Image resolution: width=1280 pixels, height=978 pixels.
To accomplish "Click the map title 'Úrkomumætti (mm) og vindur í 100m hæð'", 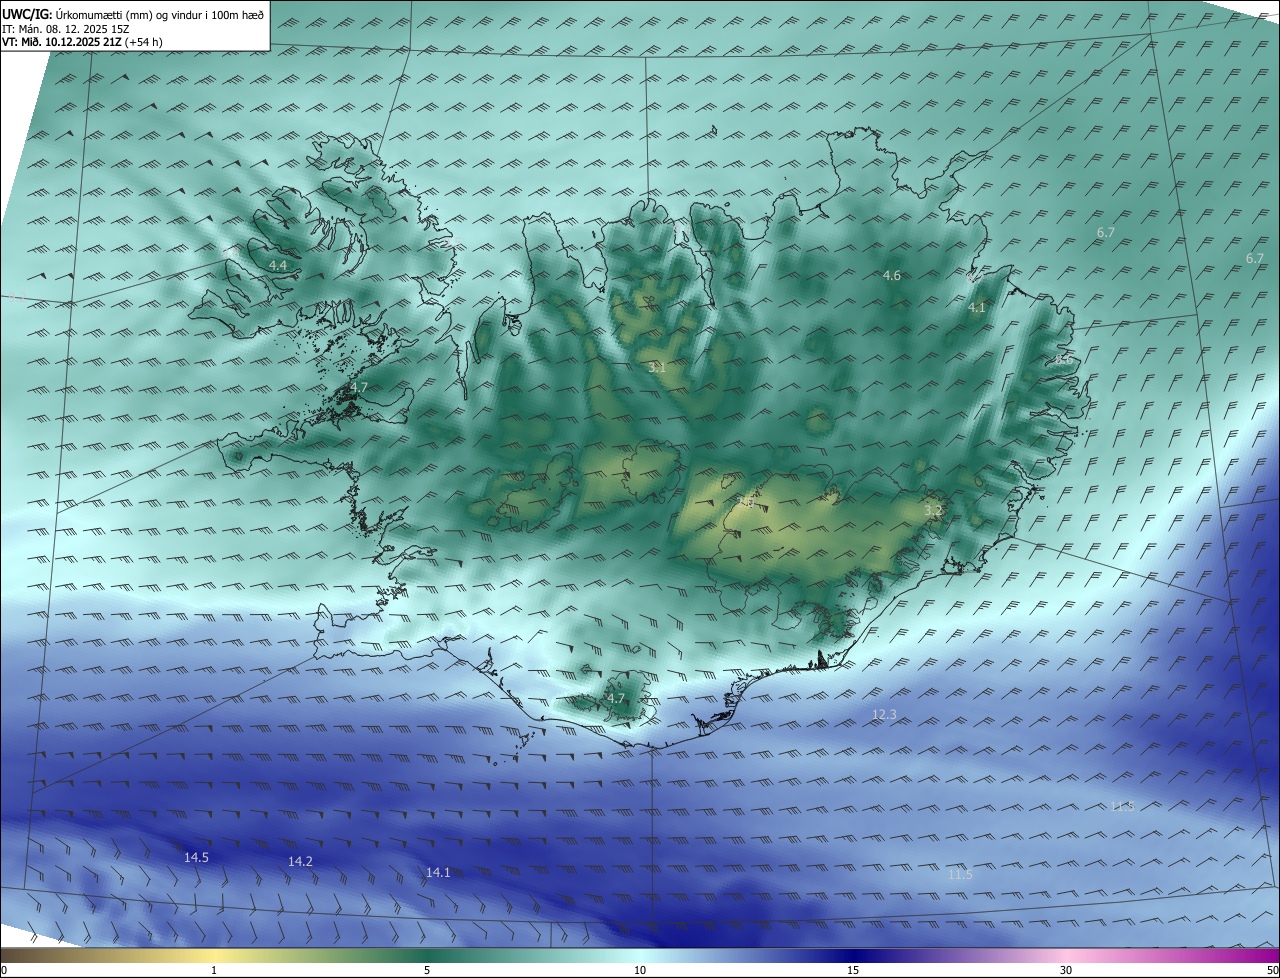I will click(x=159, y=14).
